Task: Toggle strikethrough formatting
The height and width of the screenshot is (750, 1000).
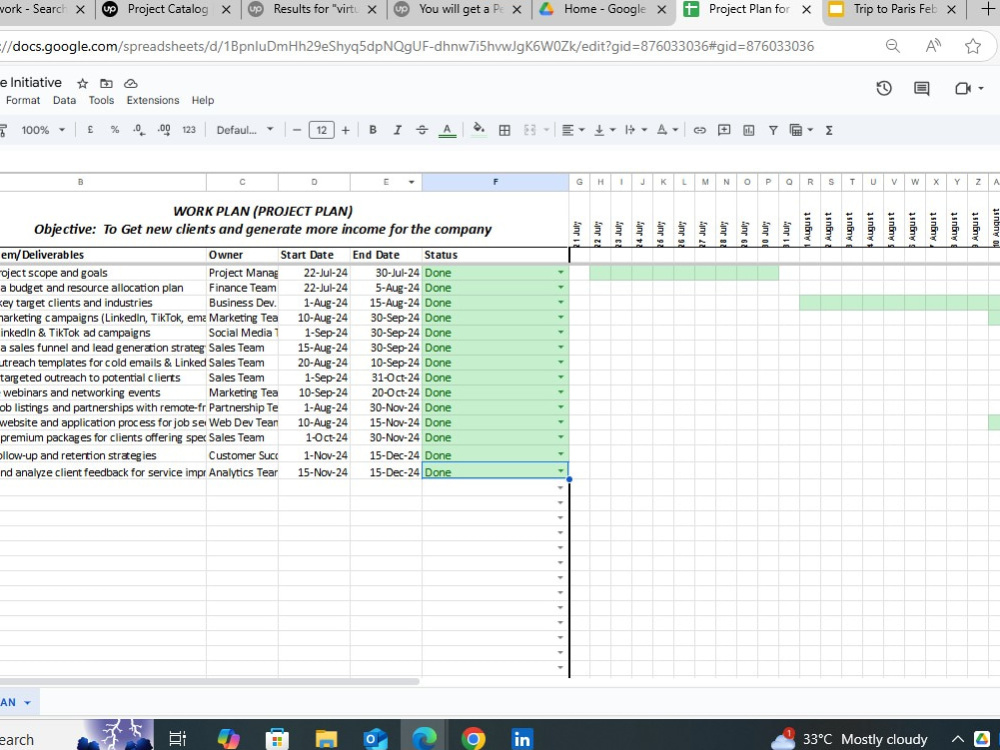Action: (x=422, y=130)
